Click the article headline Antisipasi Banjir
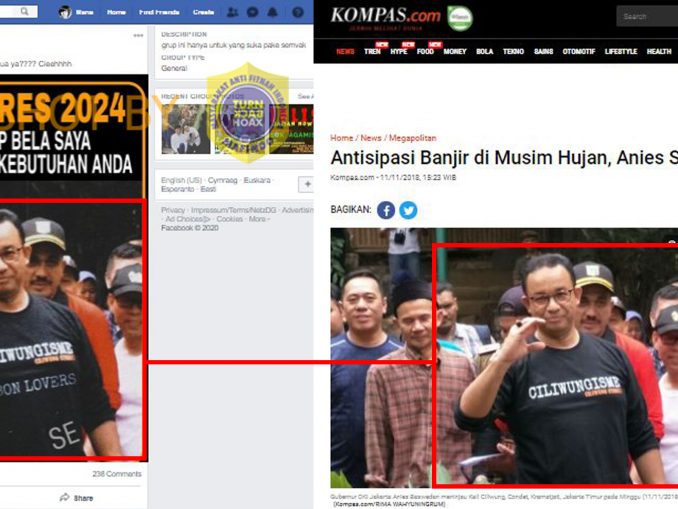Image resolution: width=678 pixels, height=509 pixels. pos(504,158)
